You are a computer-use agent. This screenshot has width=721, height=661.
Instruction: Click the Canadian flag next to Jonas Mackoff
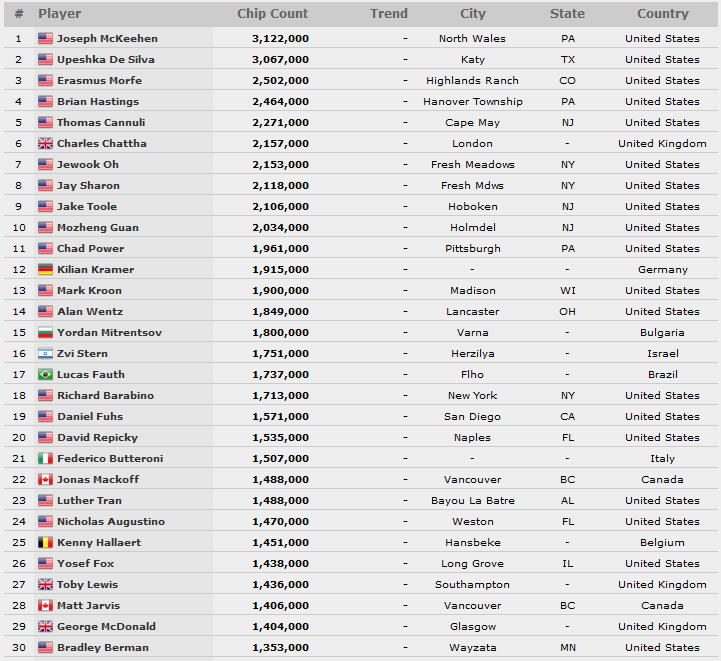click(x=45, y=480)
